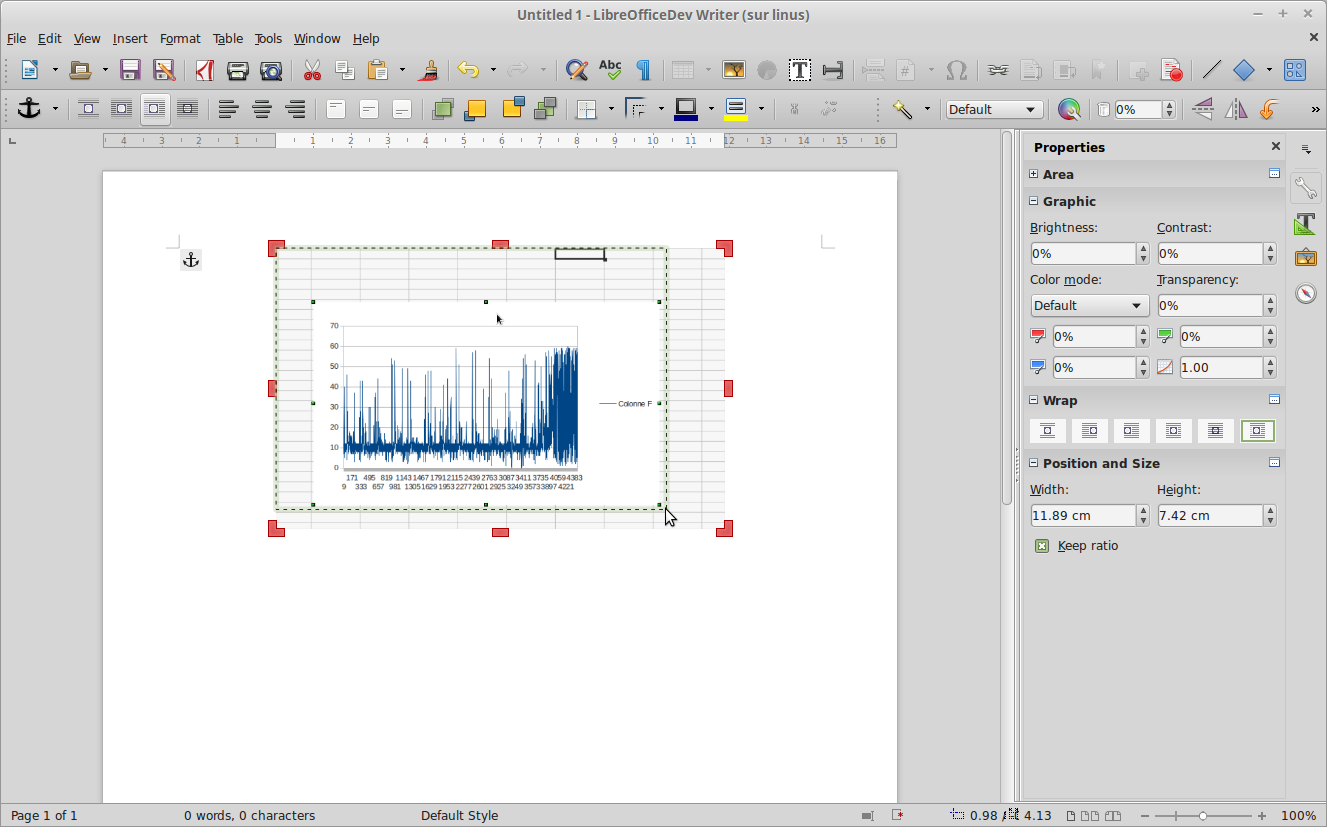Select the first Wrap option in sidebar

[1047, 431]
